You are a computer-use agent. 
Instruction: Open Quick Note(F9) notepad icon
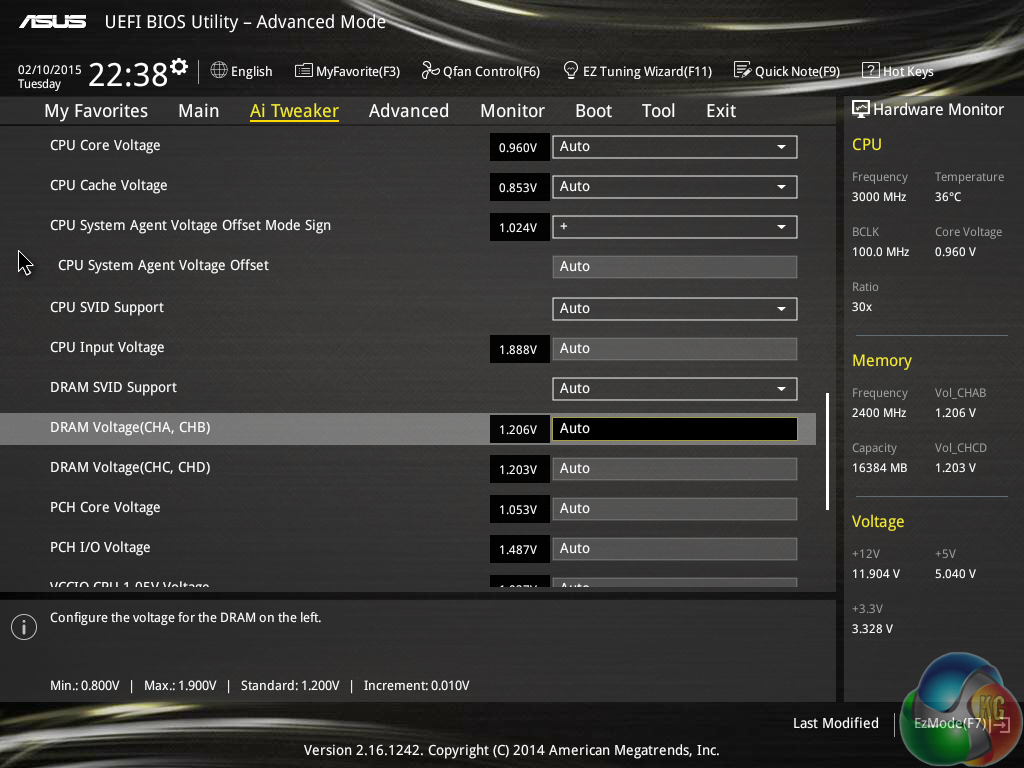[742, 71]
